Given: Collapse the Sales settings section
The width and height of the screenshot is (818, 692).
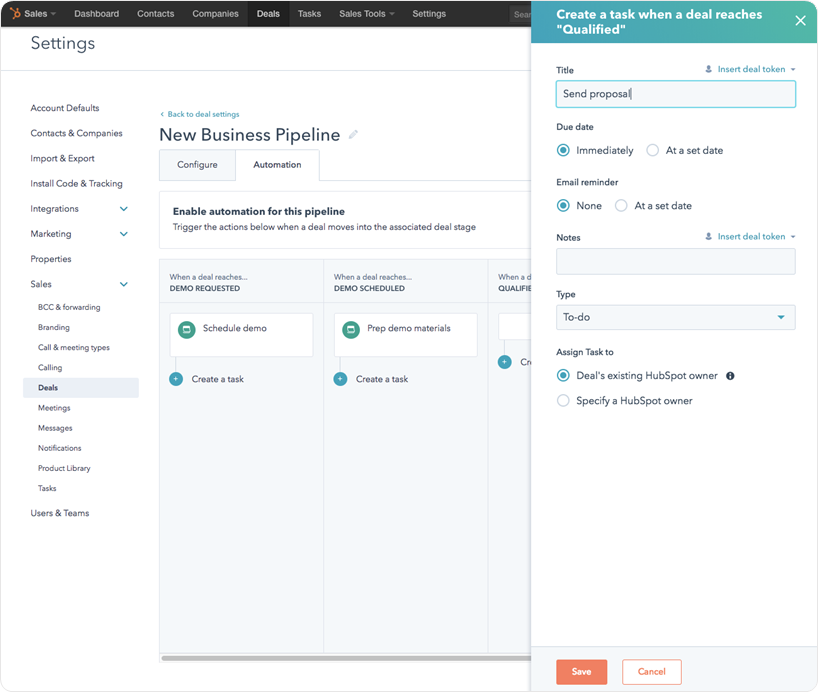Looking at the screenshot, I should pyautogui.click(x=124, y=284).
